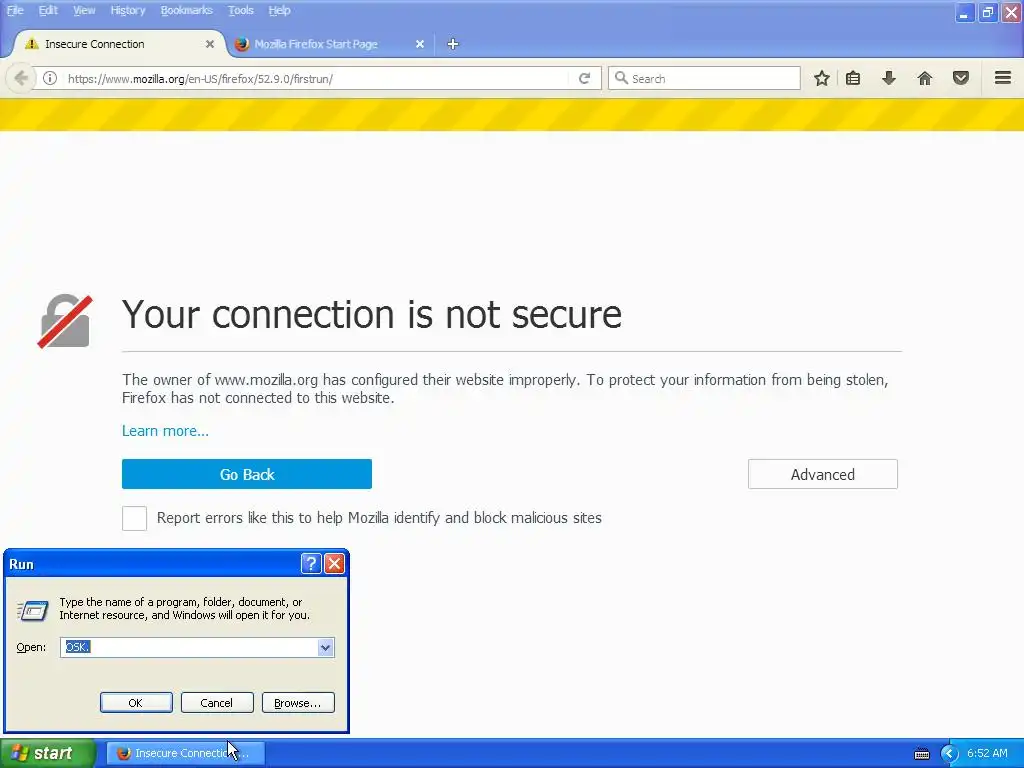Go to the home page icon
Image resolution: width=1024 pixels, height=768 pixels.
pyautogui.click(x=925, y=78)
